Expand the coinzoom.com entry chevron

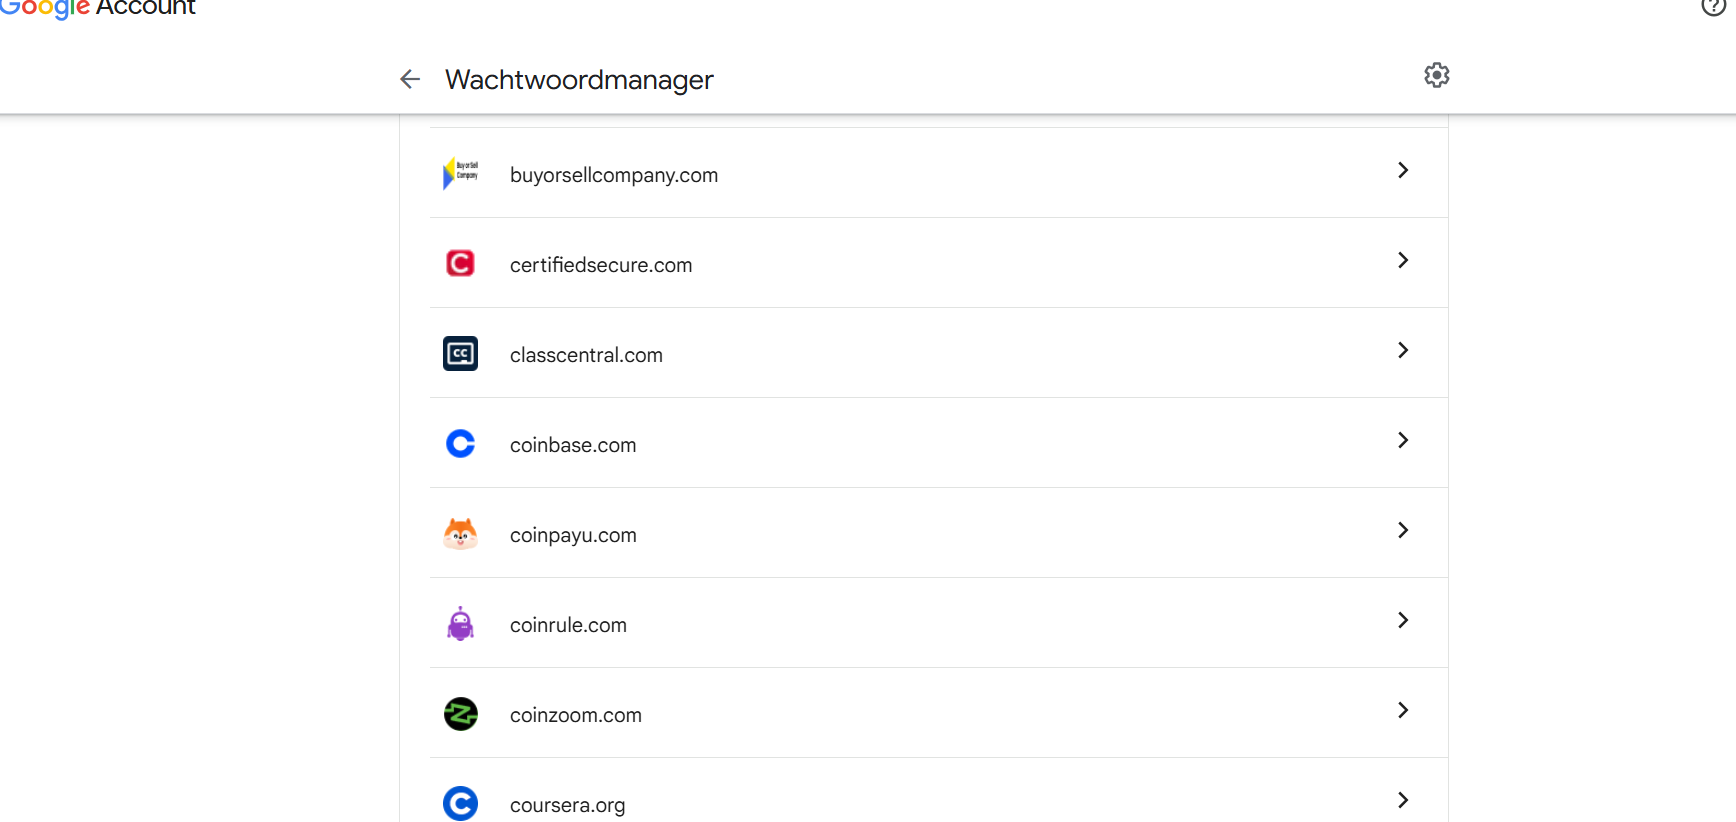(x=1402, y=711)
